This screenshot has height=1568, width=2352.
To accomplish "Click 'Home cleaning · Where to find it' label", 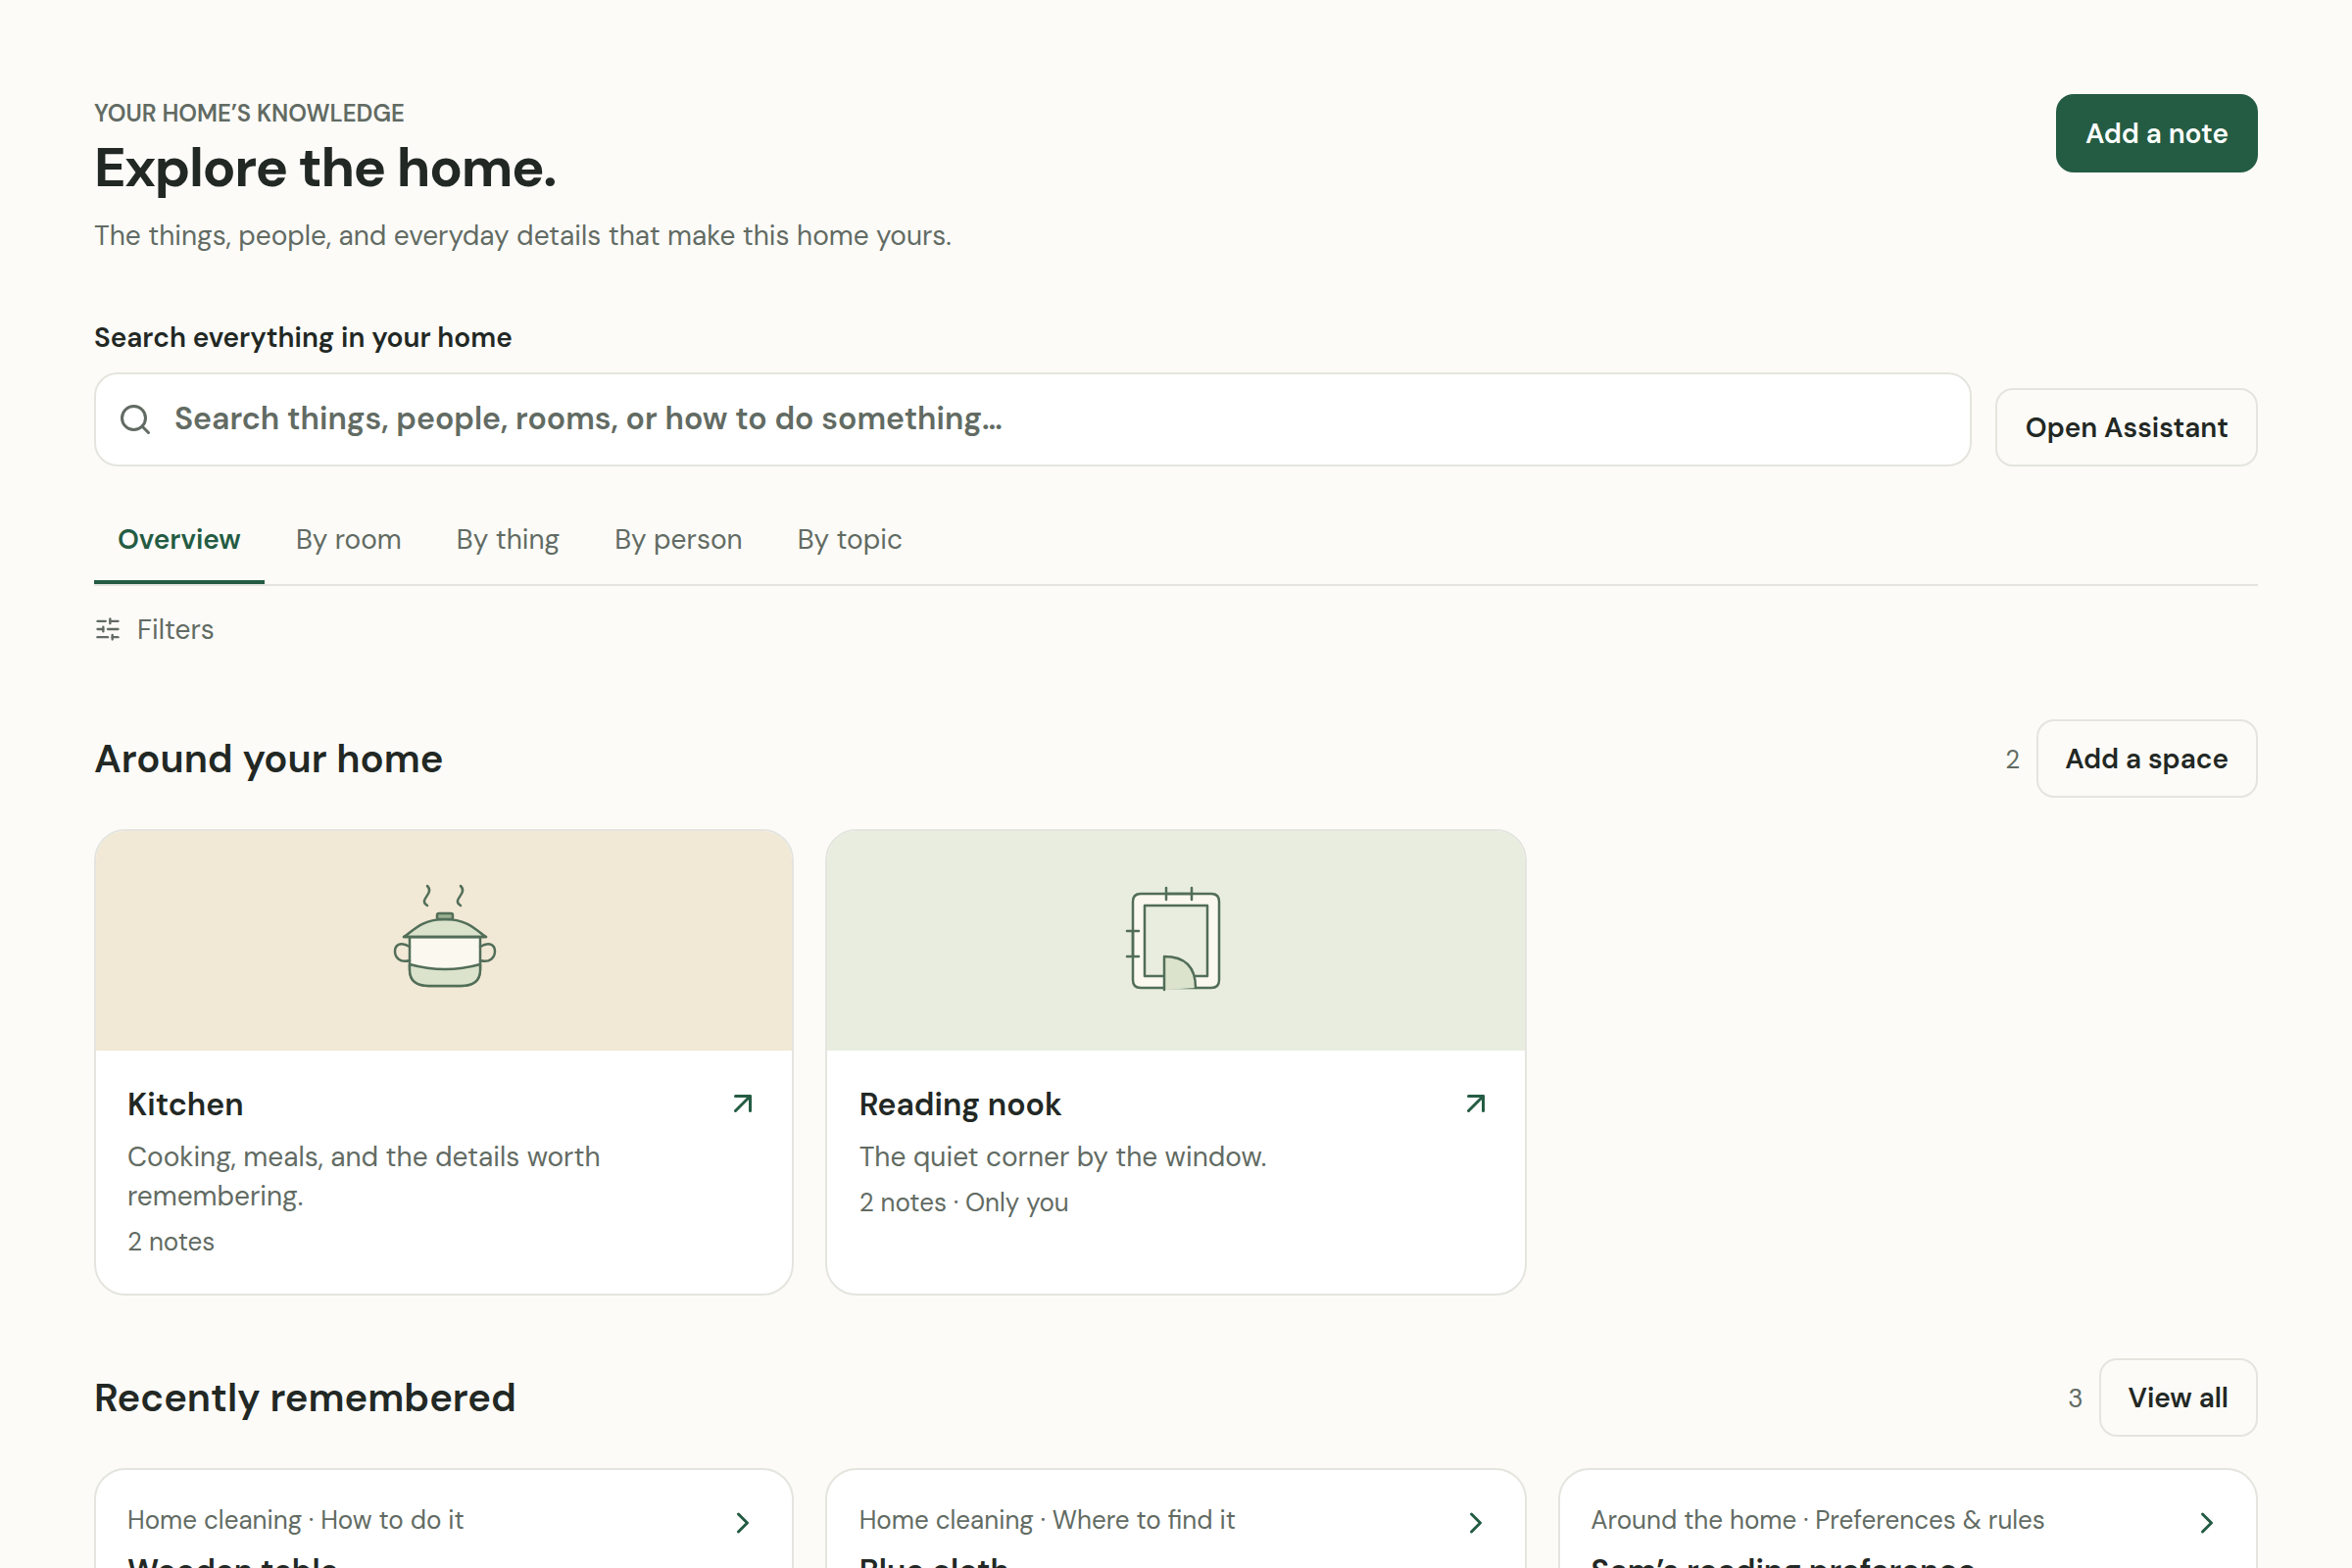I will coord(1046,1520).
